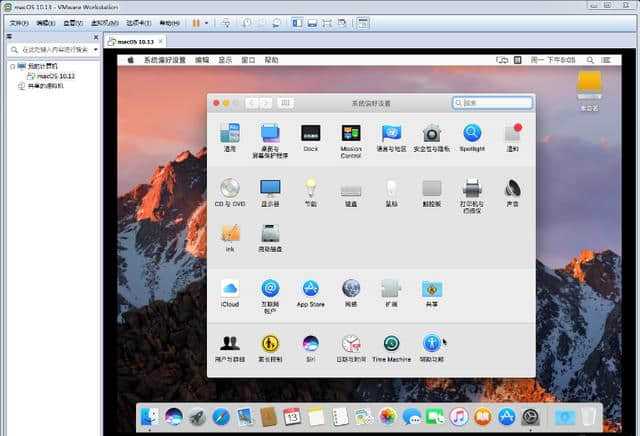Open Notifications preferences with red badge

513,138
